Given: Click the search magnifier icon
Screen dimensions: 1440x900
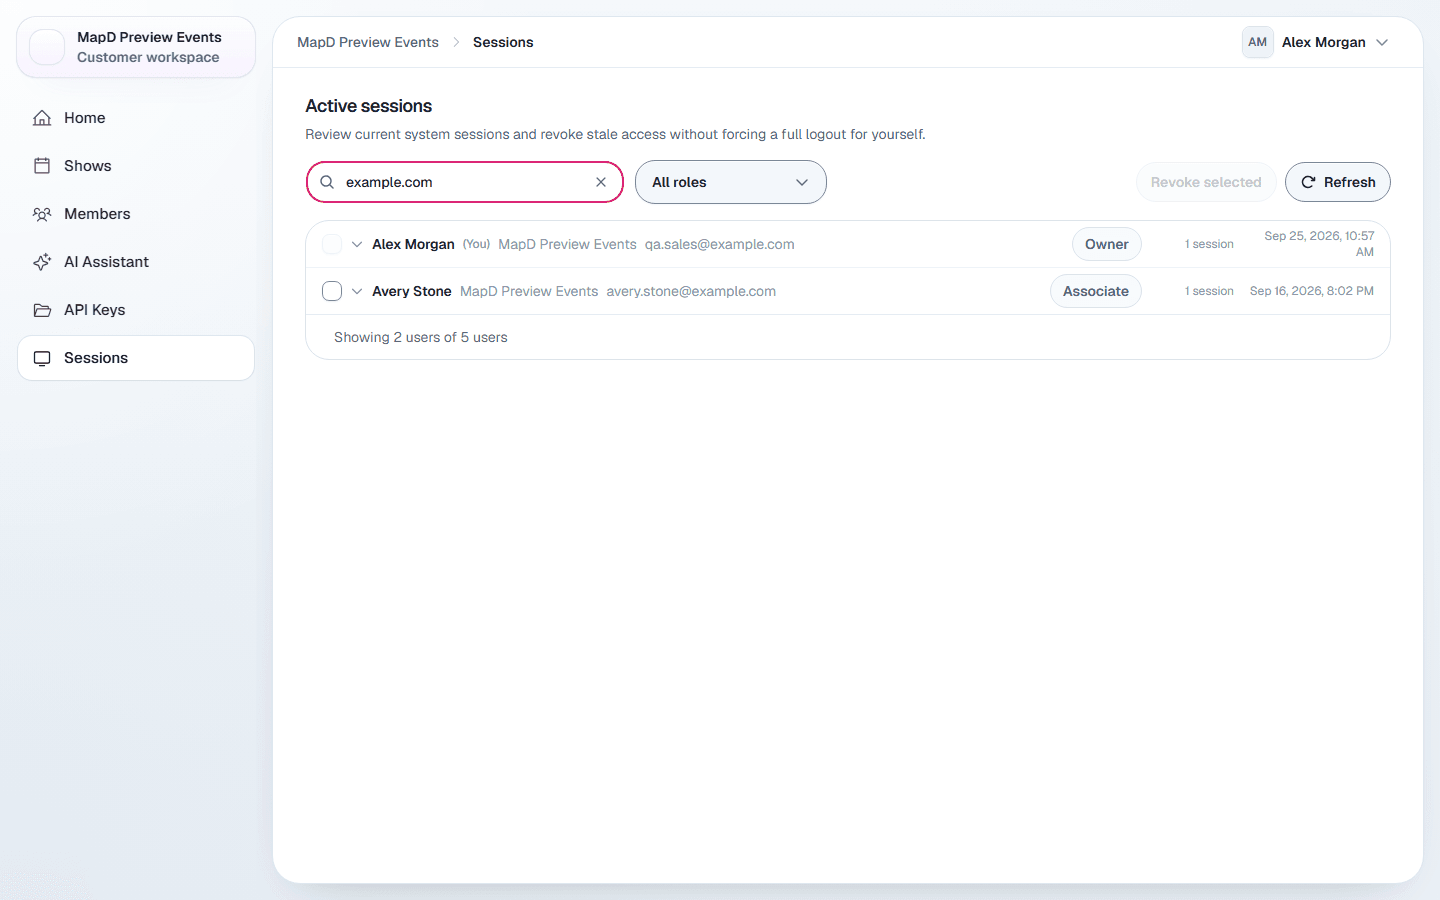Looking at the screenshot, I should [327, 182].
